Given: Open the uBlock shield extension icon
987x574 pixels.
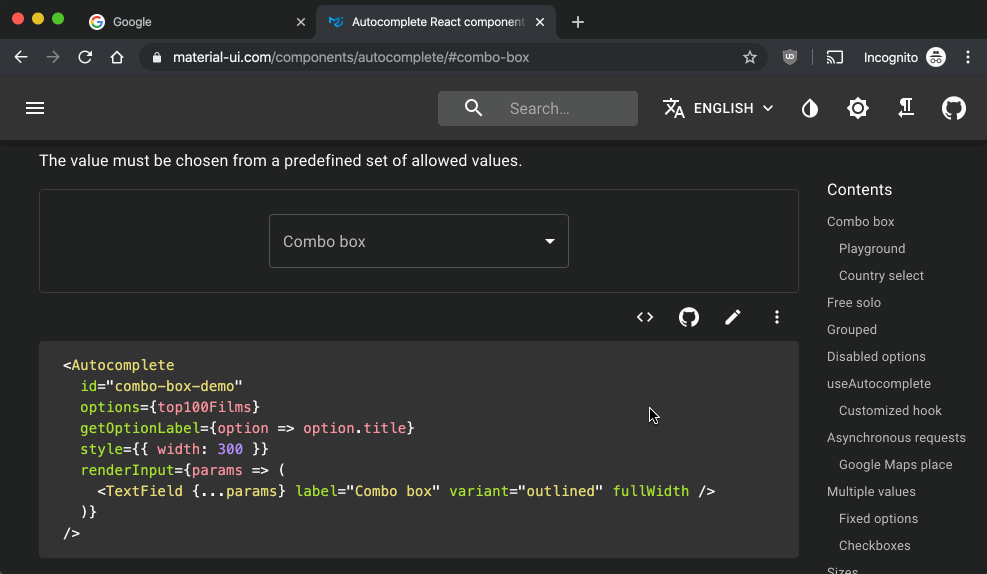Looking at the screenshot, I should click(789, 57).
